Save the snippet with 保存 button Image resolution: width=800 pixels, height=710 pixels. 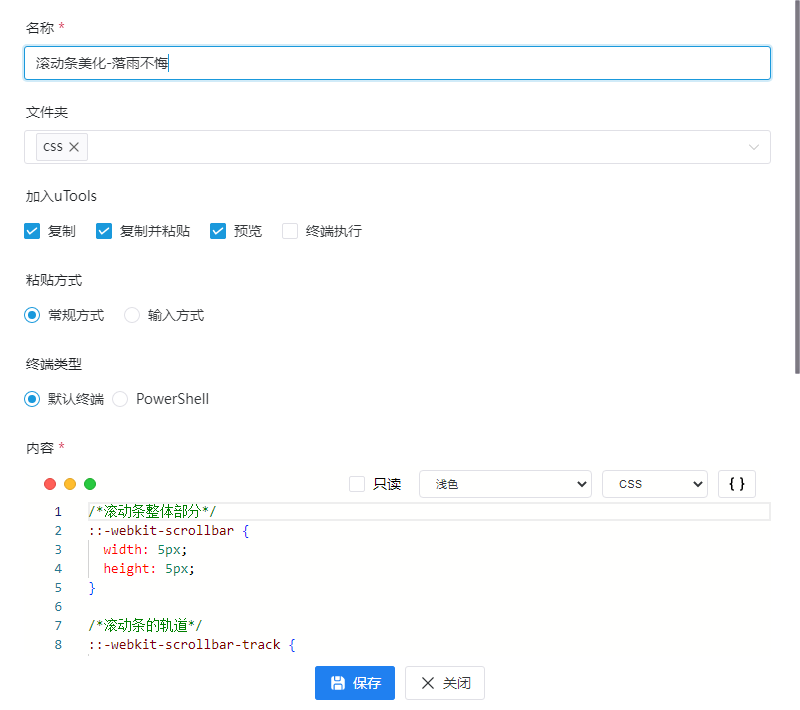[355, 683]
